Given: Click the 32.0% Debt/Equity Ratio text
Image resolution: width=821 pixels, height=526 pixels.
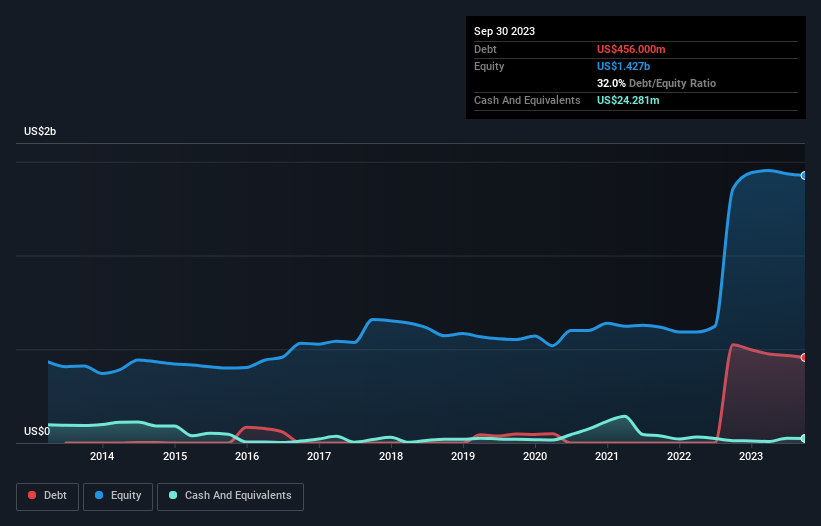Looking at the screenshot, I should point(656,83).
